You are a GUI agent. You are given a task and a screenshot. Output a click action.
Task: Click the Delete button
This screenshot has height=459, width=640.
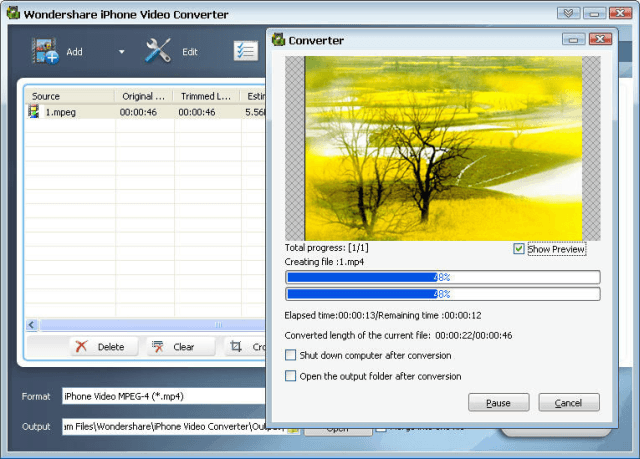(x=104, y=347)
